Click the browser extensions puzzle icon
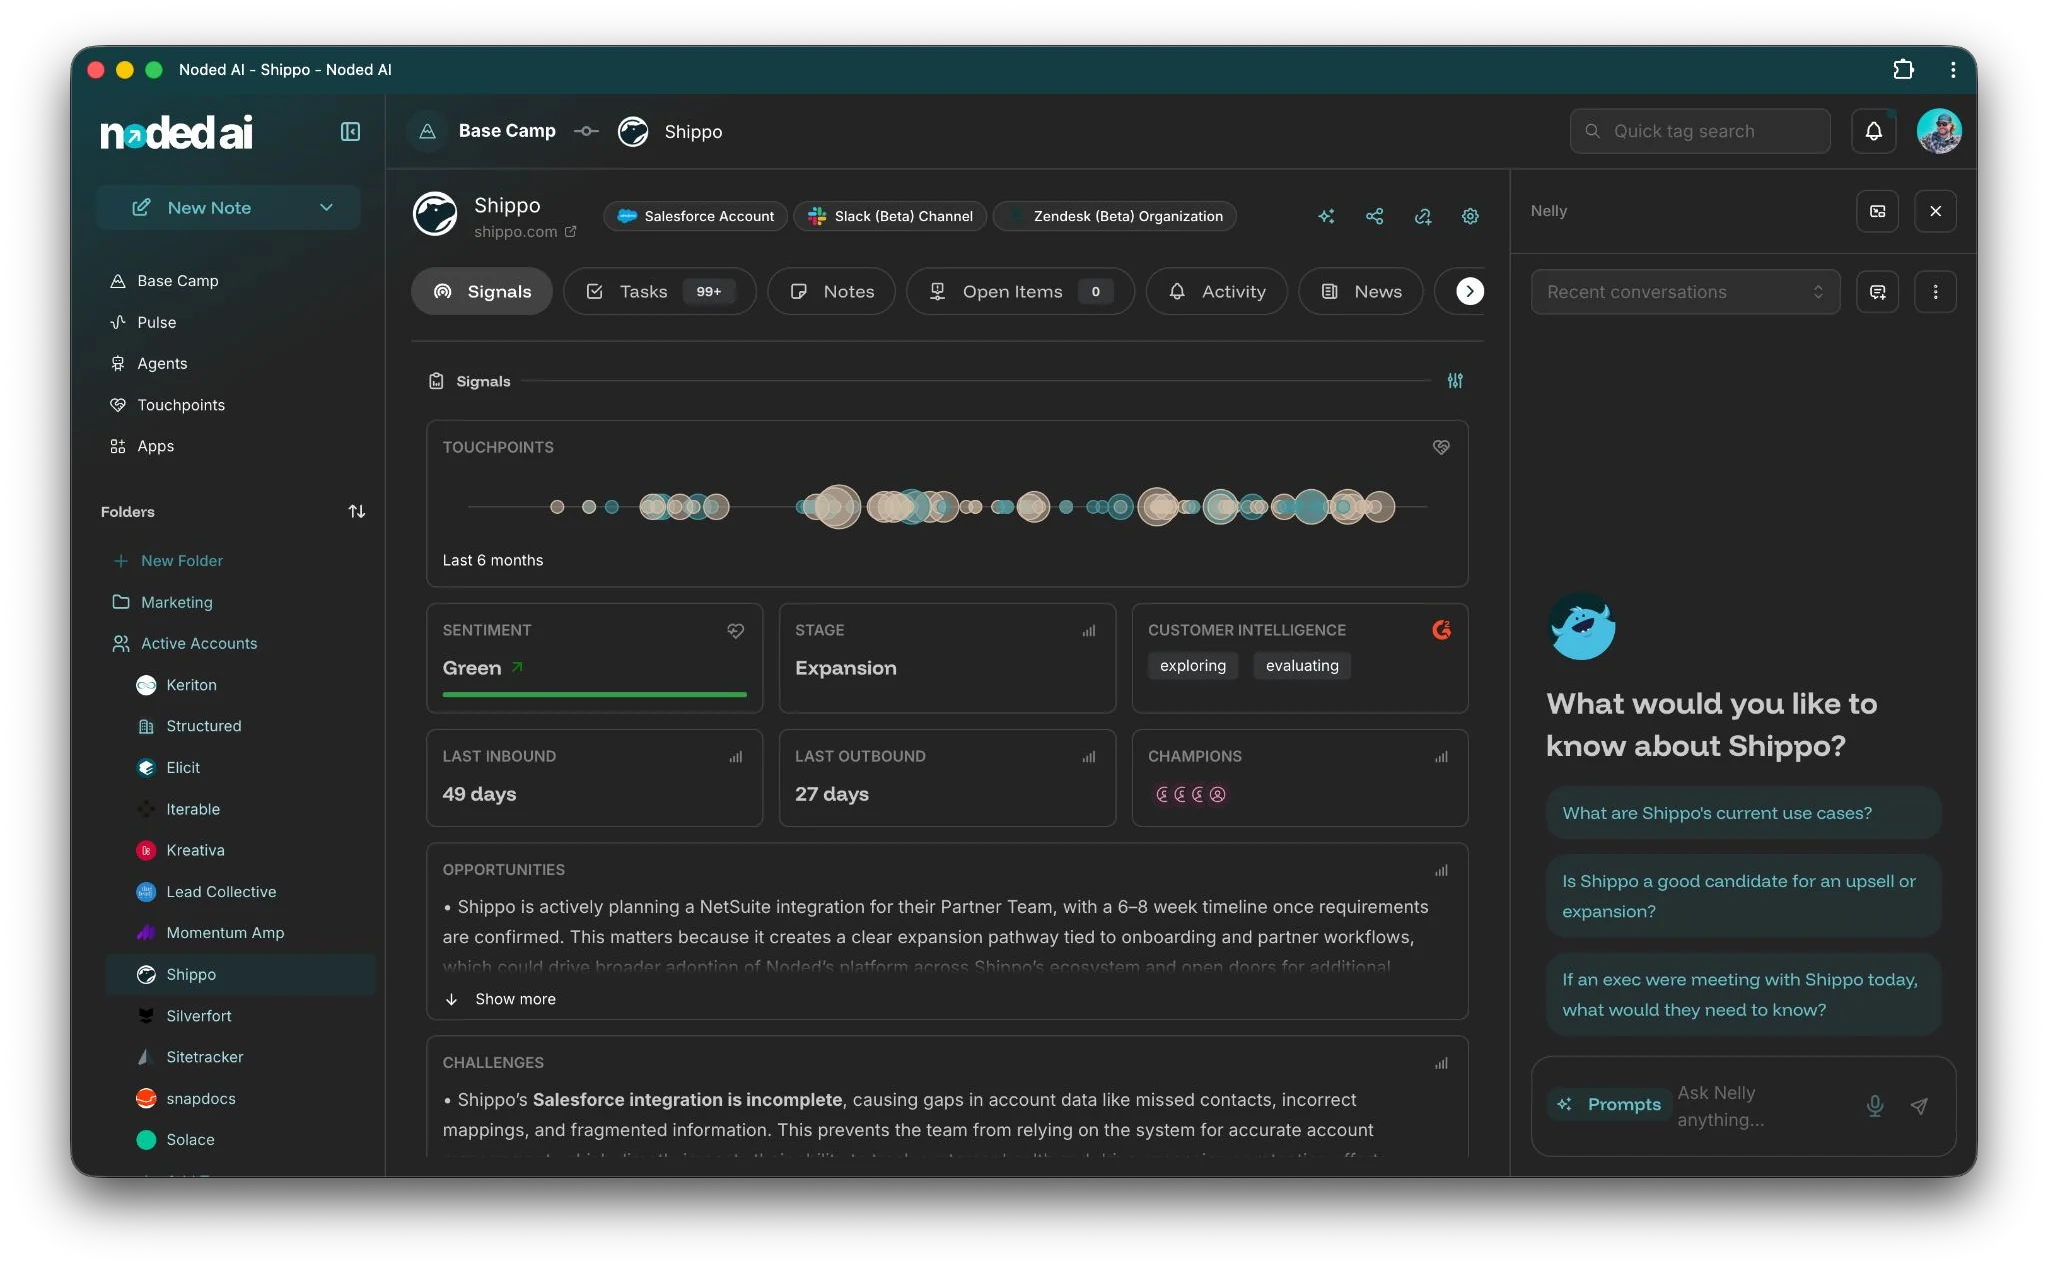The image size is (2048, 1269). tap(1904, 69)
